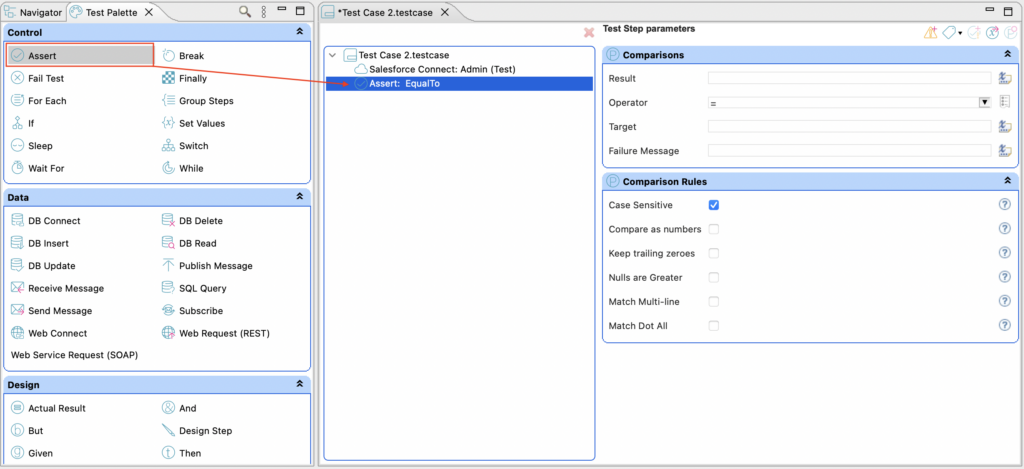This screenshot has width=1024, height=469.
Task: Enable Match Dot All checkbox
Action: point(714,325)
